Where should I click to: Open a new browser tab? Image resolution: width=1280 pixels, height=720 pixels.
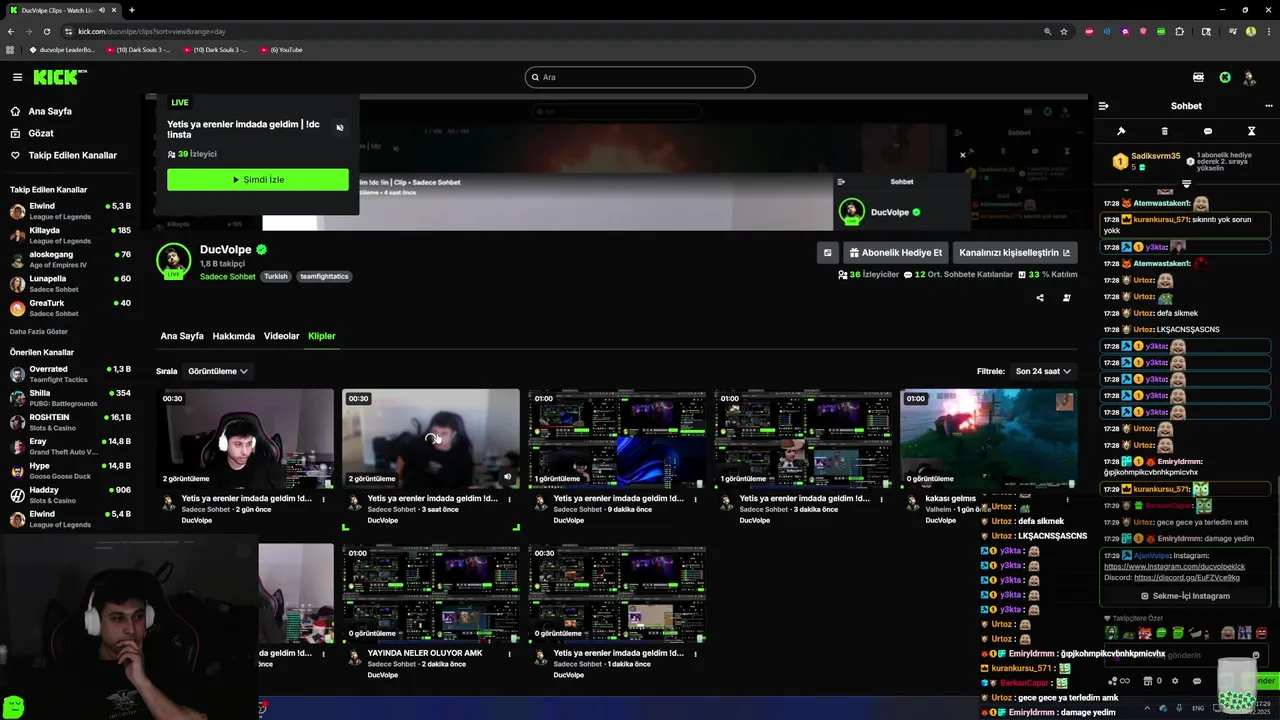tap(131, 10)
